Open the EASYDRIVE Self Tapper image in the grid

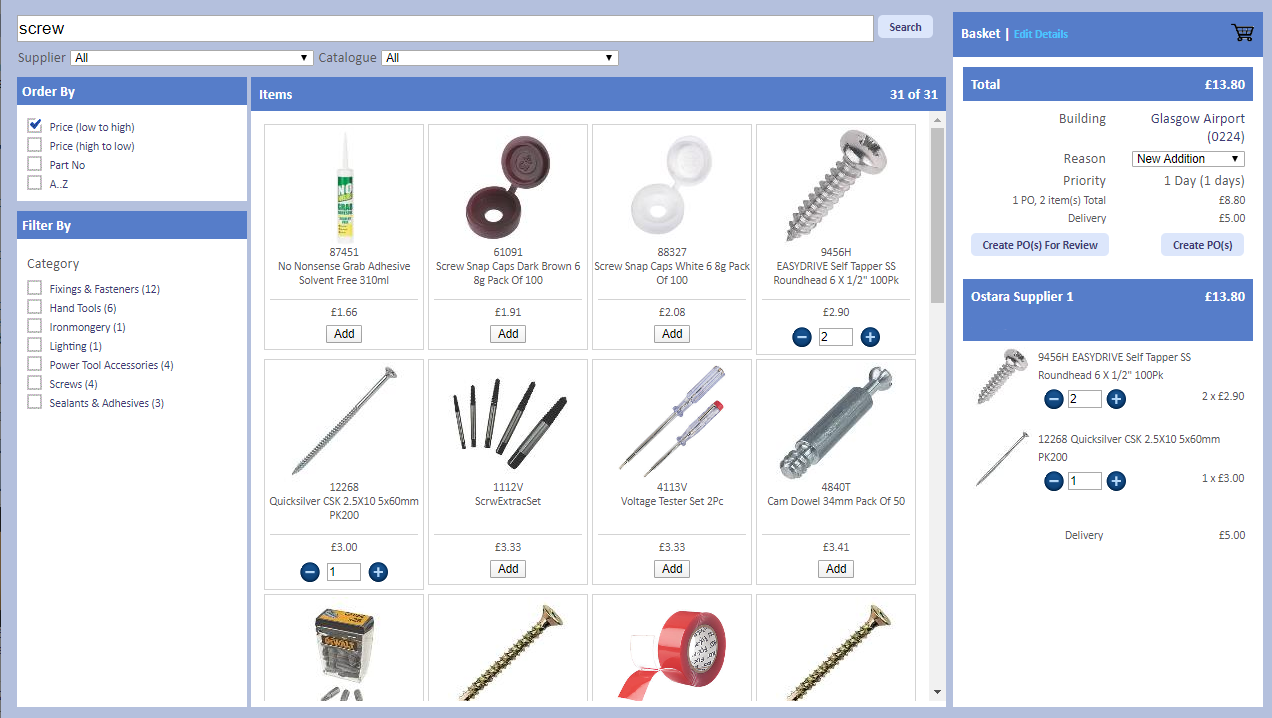click(836, 186)
